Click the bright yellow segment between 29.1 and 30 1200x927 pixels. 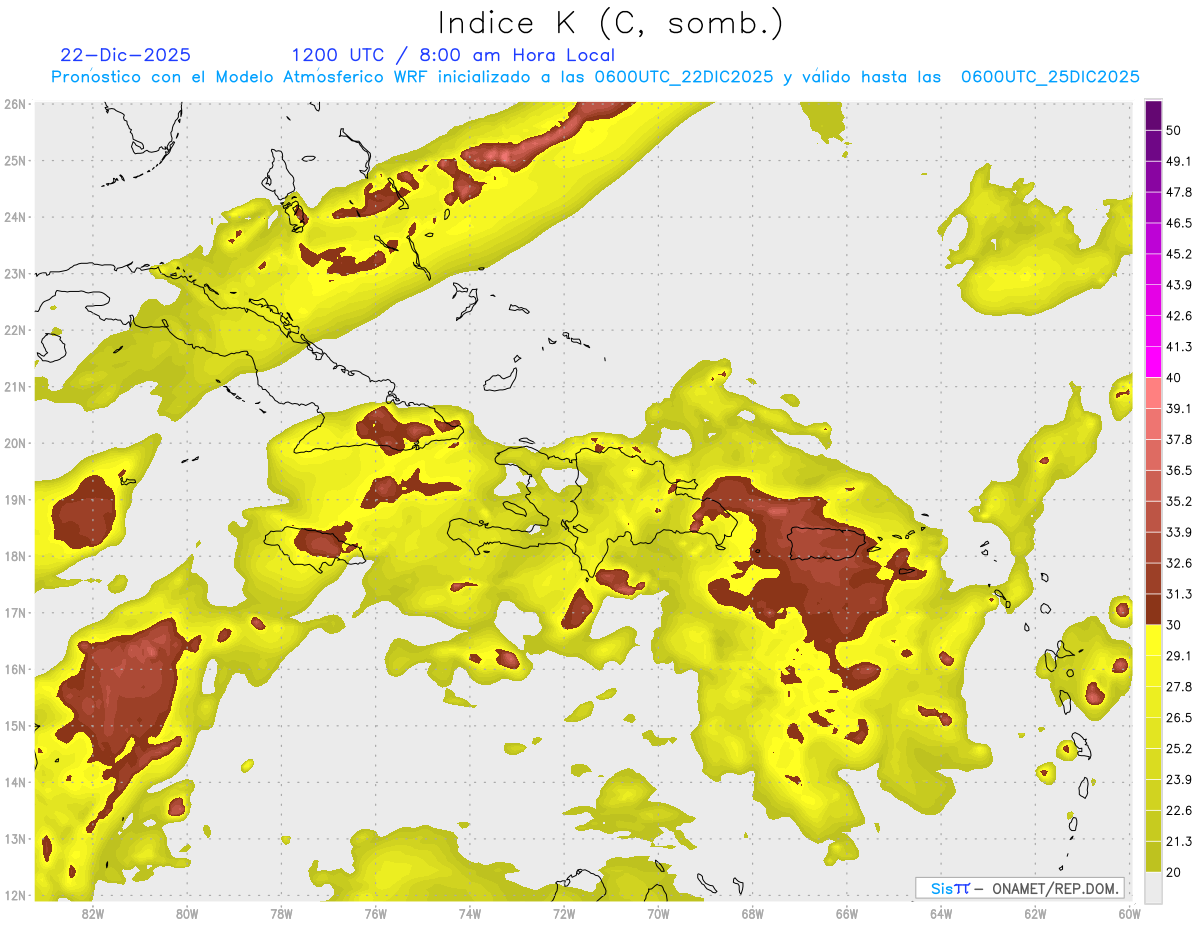coord(1153,639)
